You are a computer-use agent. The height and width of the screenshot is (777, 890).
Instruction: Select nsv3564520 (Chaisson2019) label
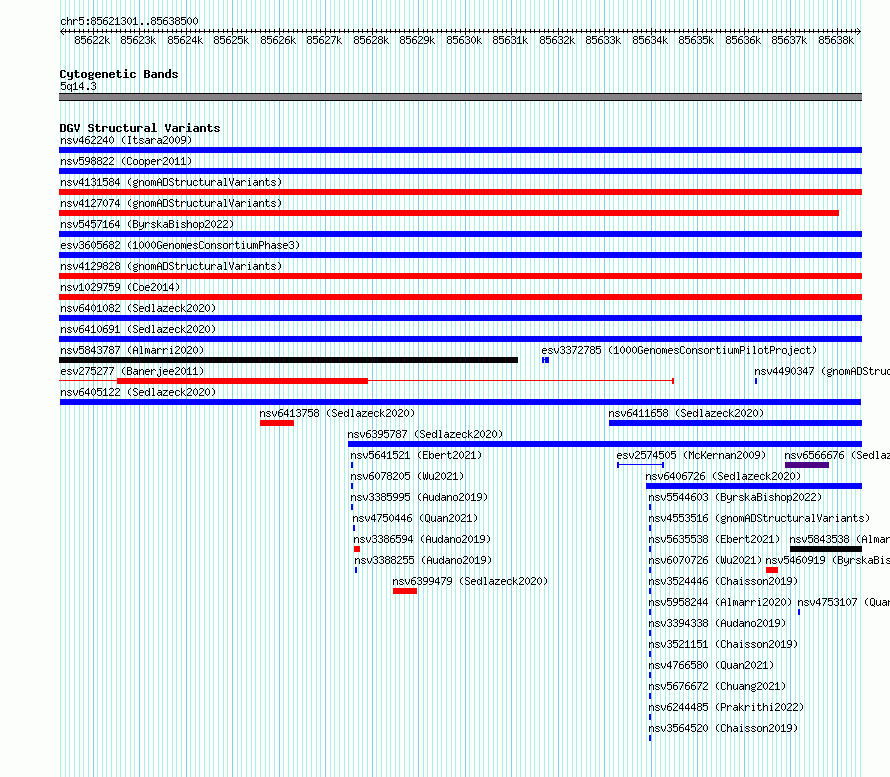[723, 728]
